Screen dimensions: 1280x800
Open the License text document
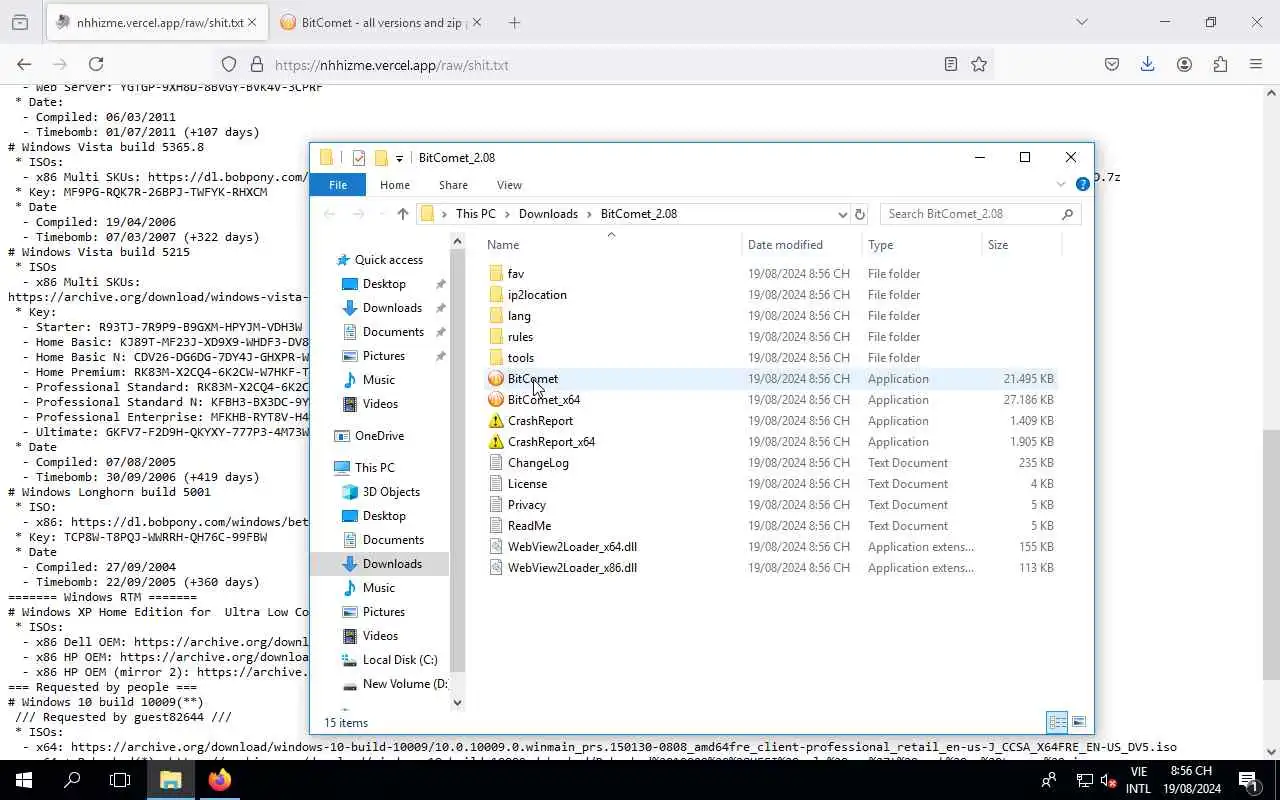(x=527, y=484)
